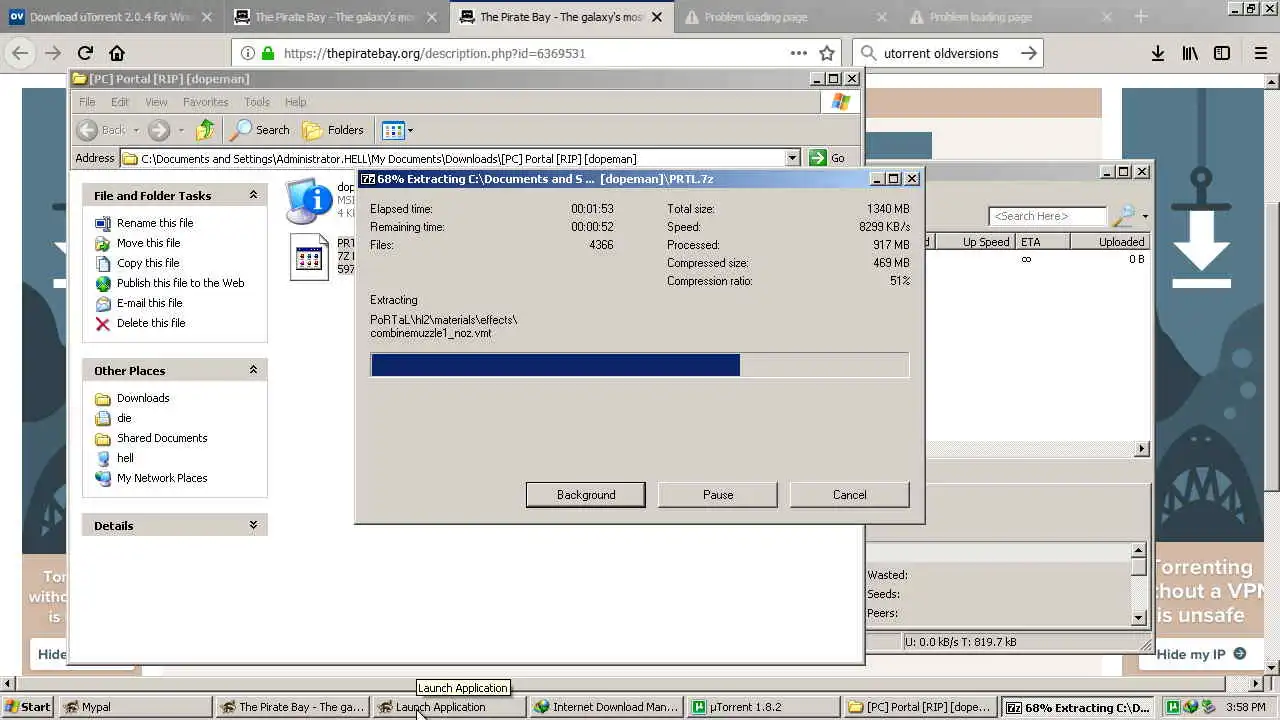Sort by ETA column in uTorrent

(1042, 242)
